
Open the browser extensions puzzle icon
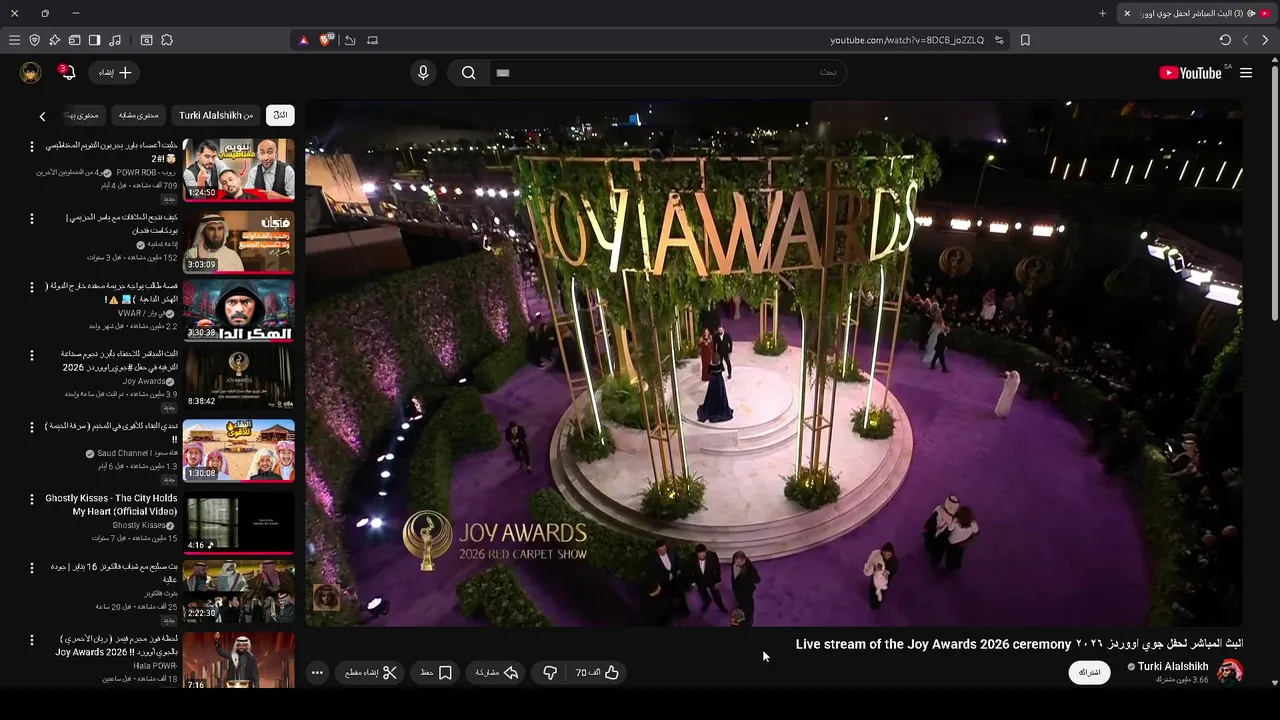[x=167, y=40]
